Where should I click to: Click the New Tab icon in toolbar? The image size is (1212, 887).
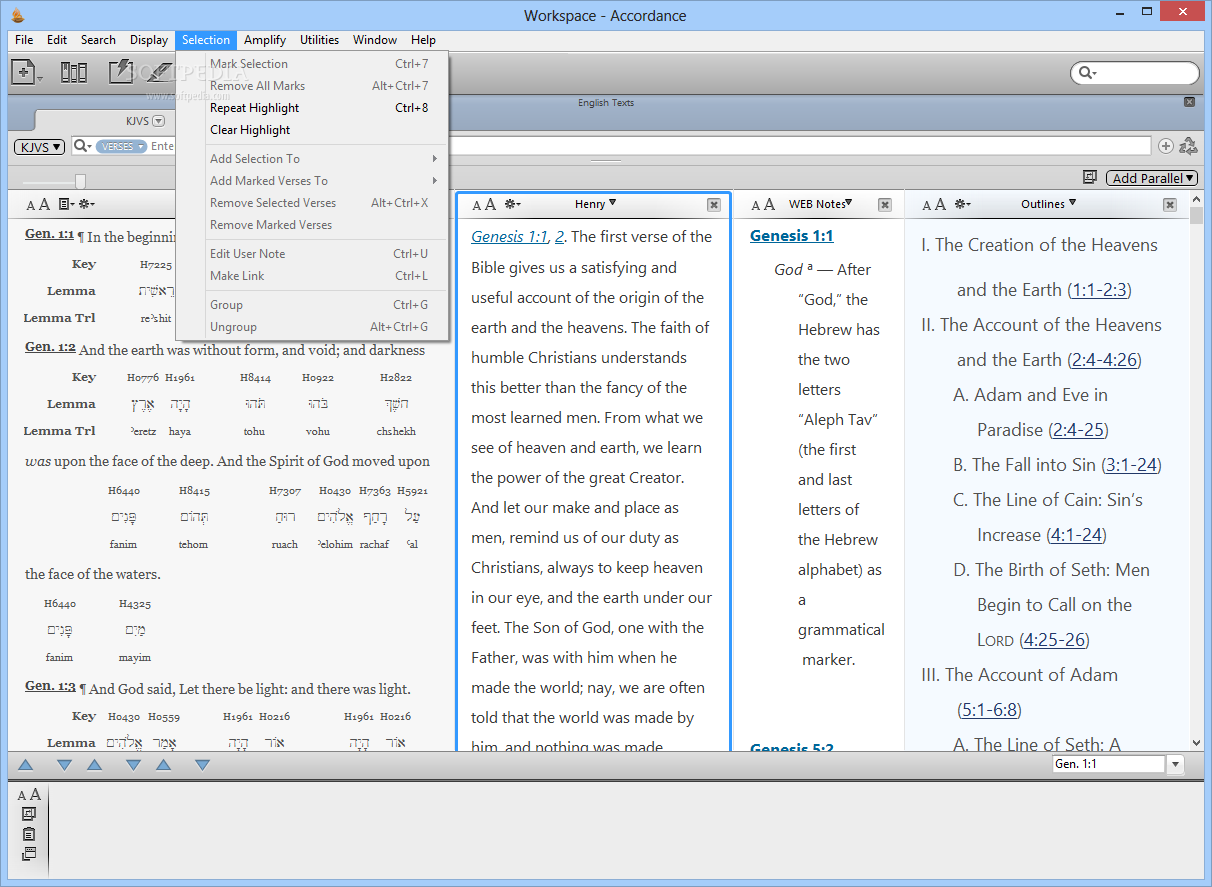[23, 72]
